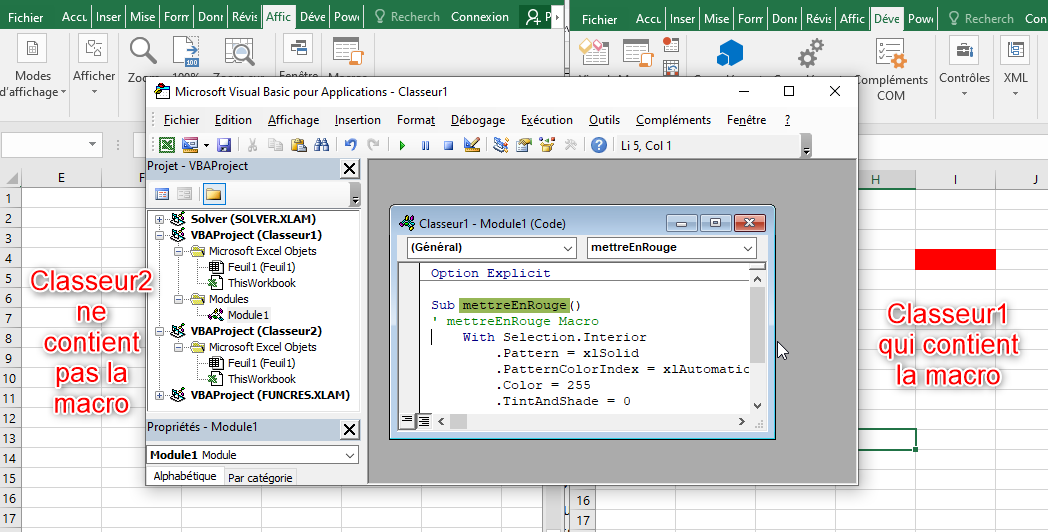The image size is (1048, 532).
Task: Open the Outils menu in VBA editor
Action: [x=604, y=120]
